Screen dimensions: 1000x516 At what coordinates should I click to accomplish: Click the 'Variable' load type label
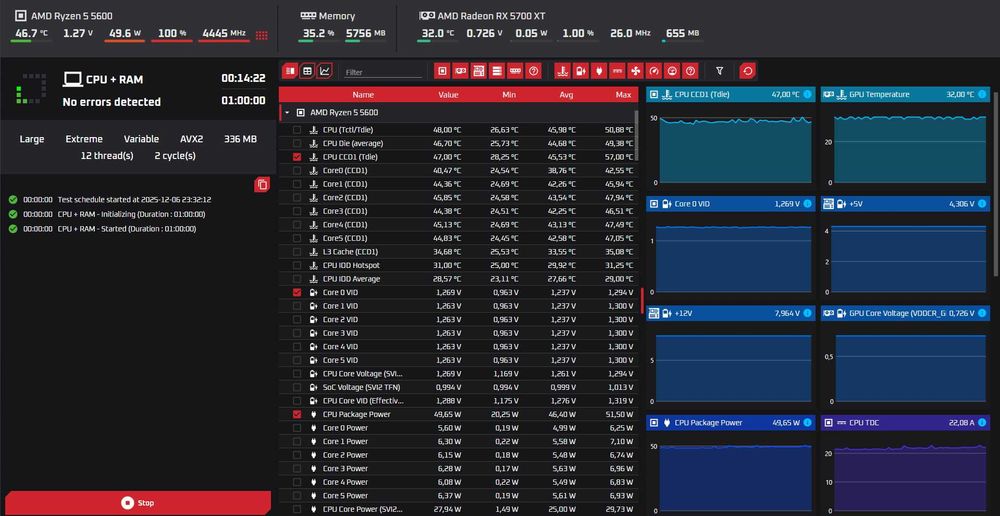pyautogui.click(x=142, y=139)
